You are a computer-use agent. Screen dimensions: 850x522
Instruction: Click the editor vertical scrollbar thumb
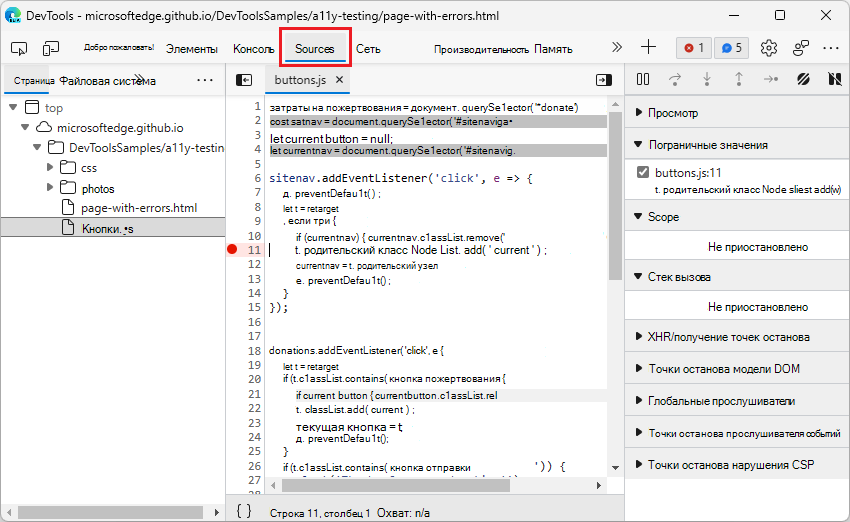pos(615,196)
